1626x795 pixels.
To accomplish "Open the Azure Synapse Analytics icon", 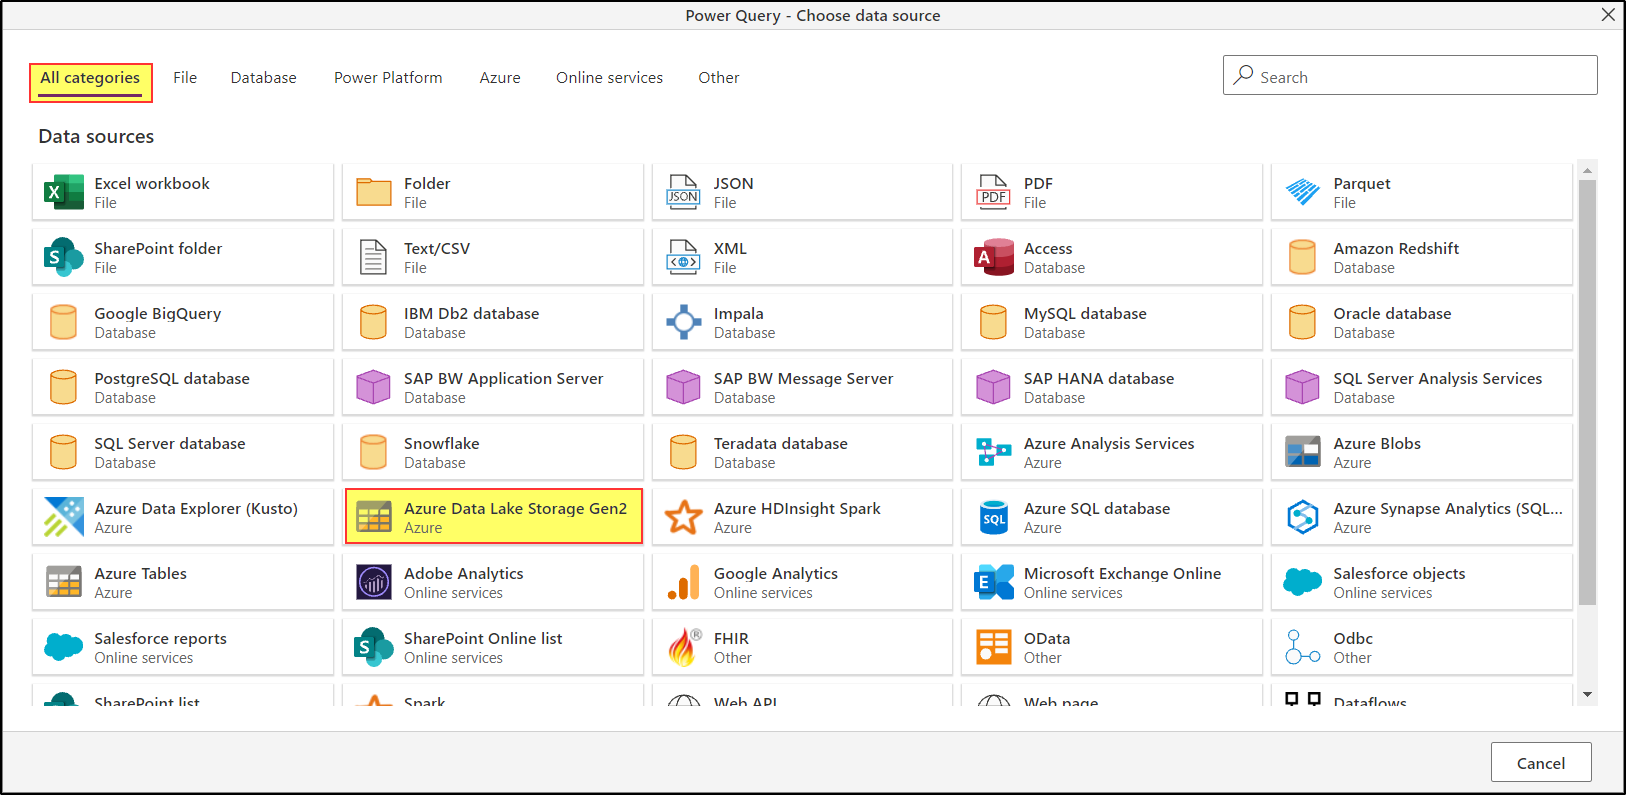I will point(1303,517).
